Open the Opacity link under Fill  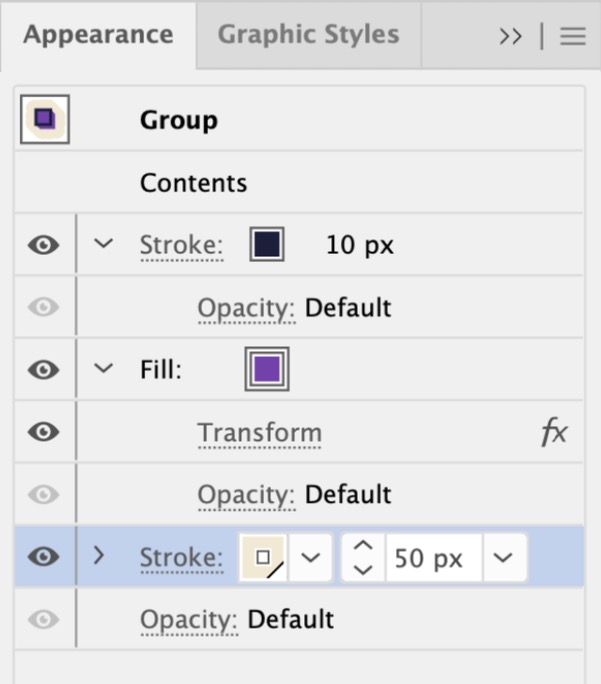[246, 496]
